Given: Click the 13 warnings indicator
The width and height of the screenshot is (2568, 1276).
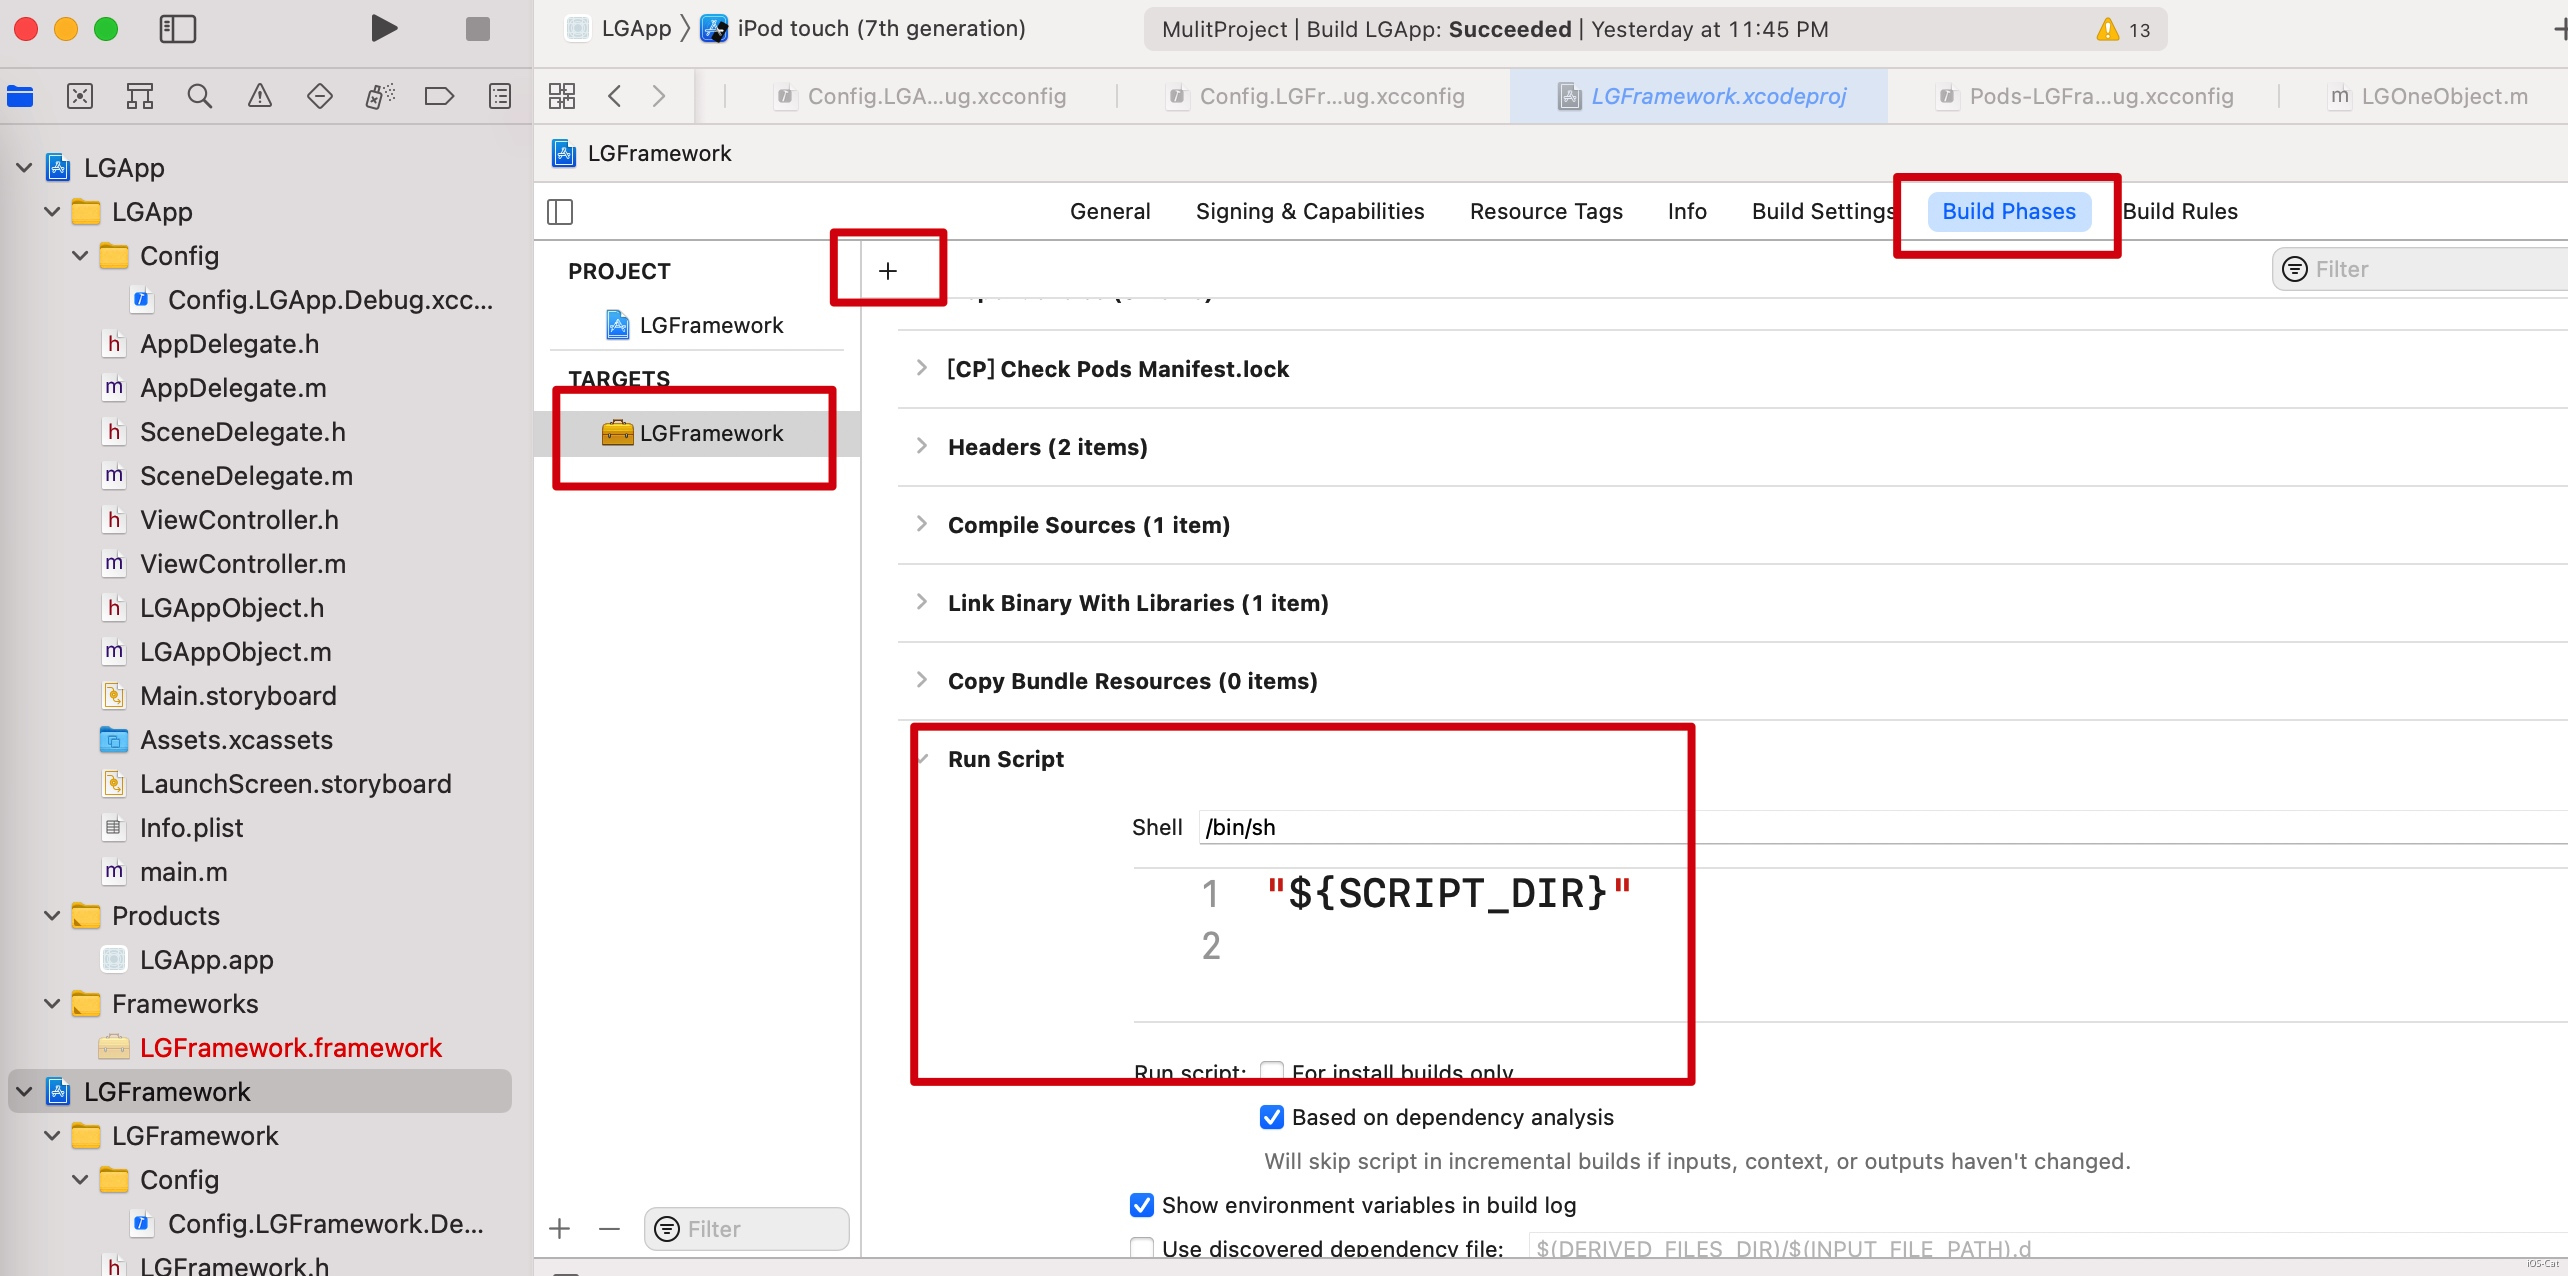Looking at the screenshot, I should [2124, 30].
